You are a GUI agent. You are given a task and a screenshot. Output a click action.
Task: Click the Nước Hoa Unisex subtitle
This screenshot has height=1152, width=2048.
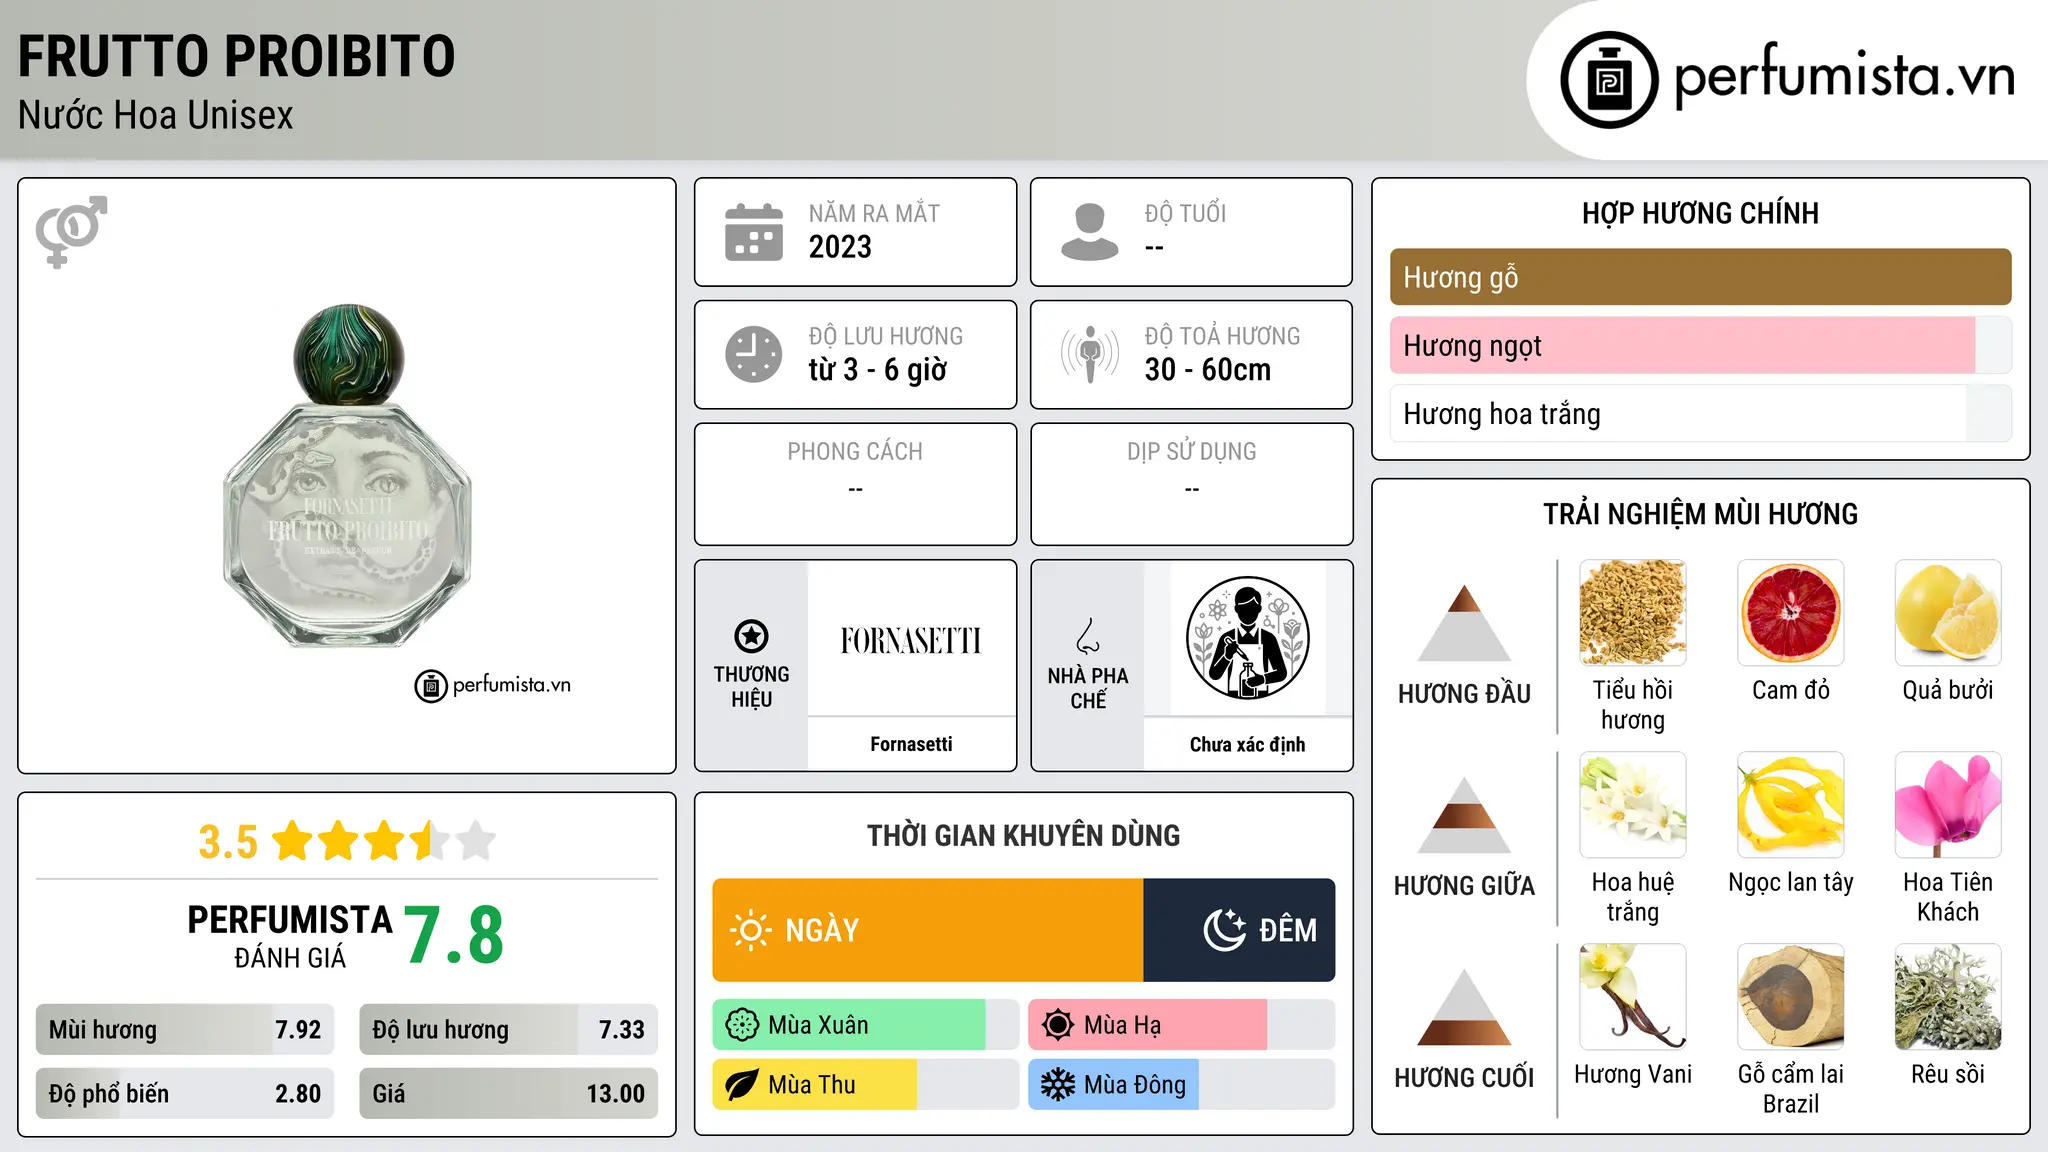click(x=156, y=116)
